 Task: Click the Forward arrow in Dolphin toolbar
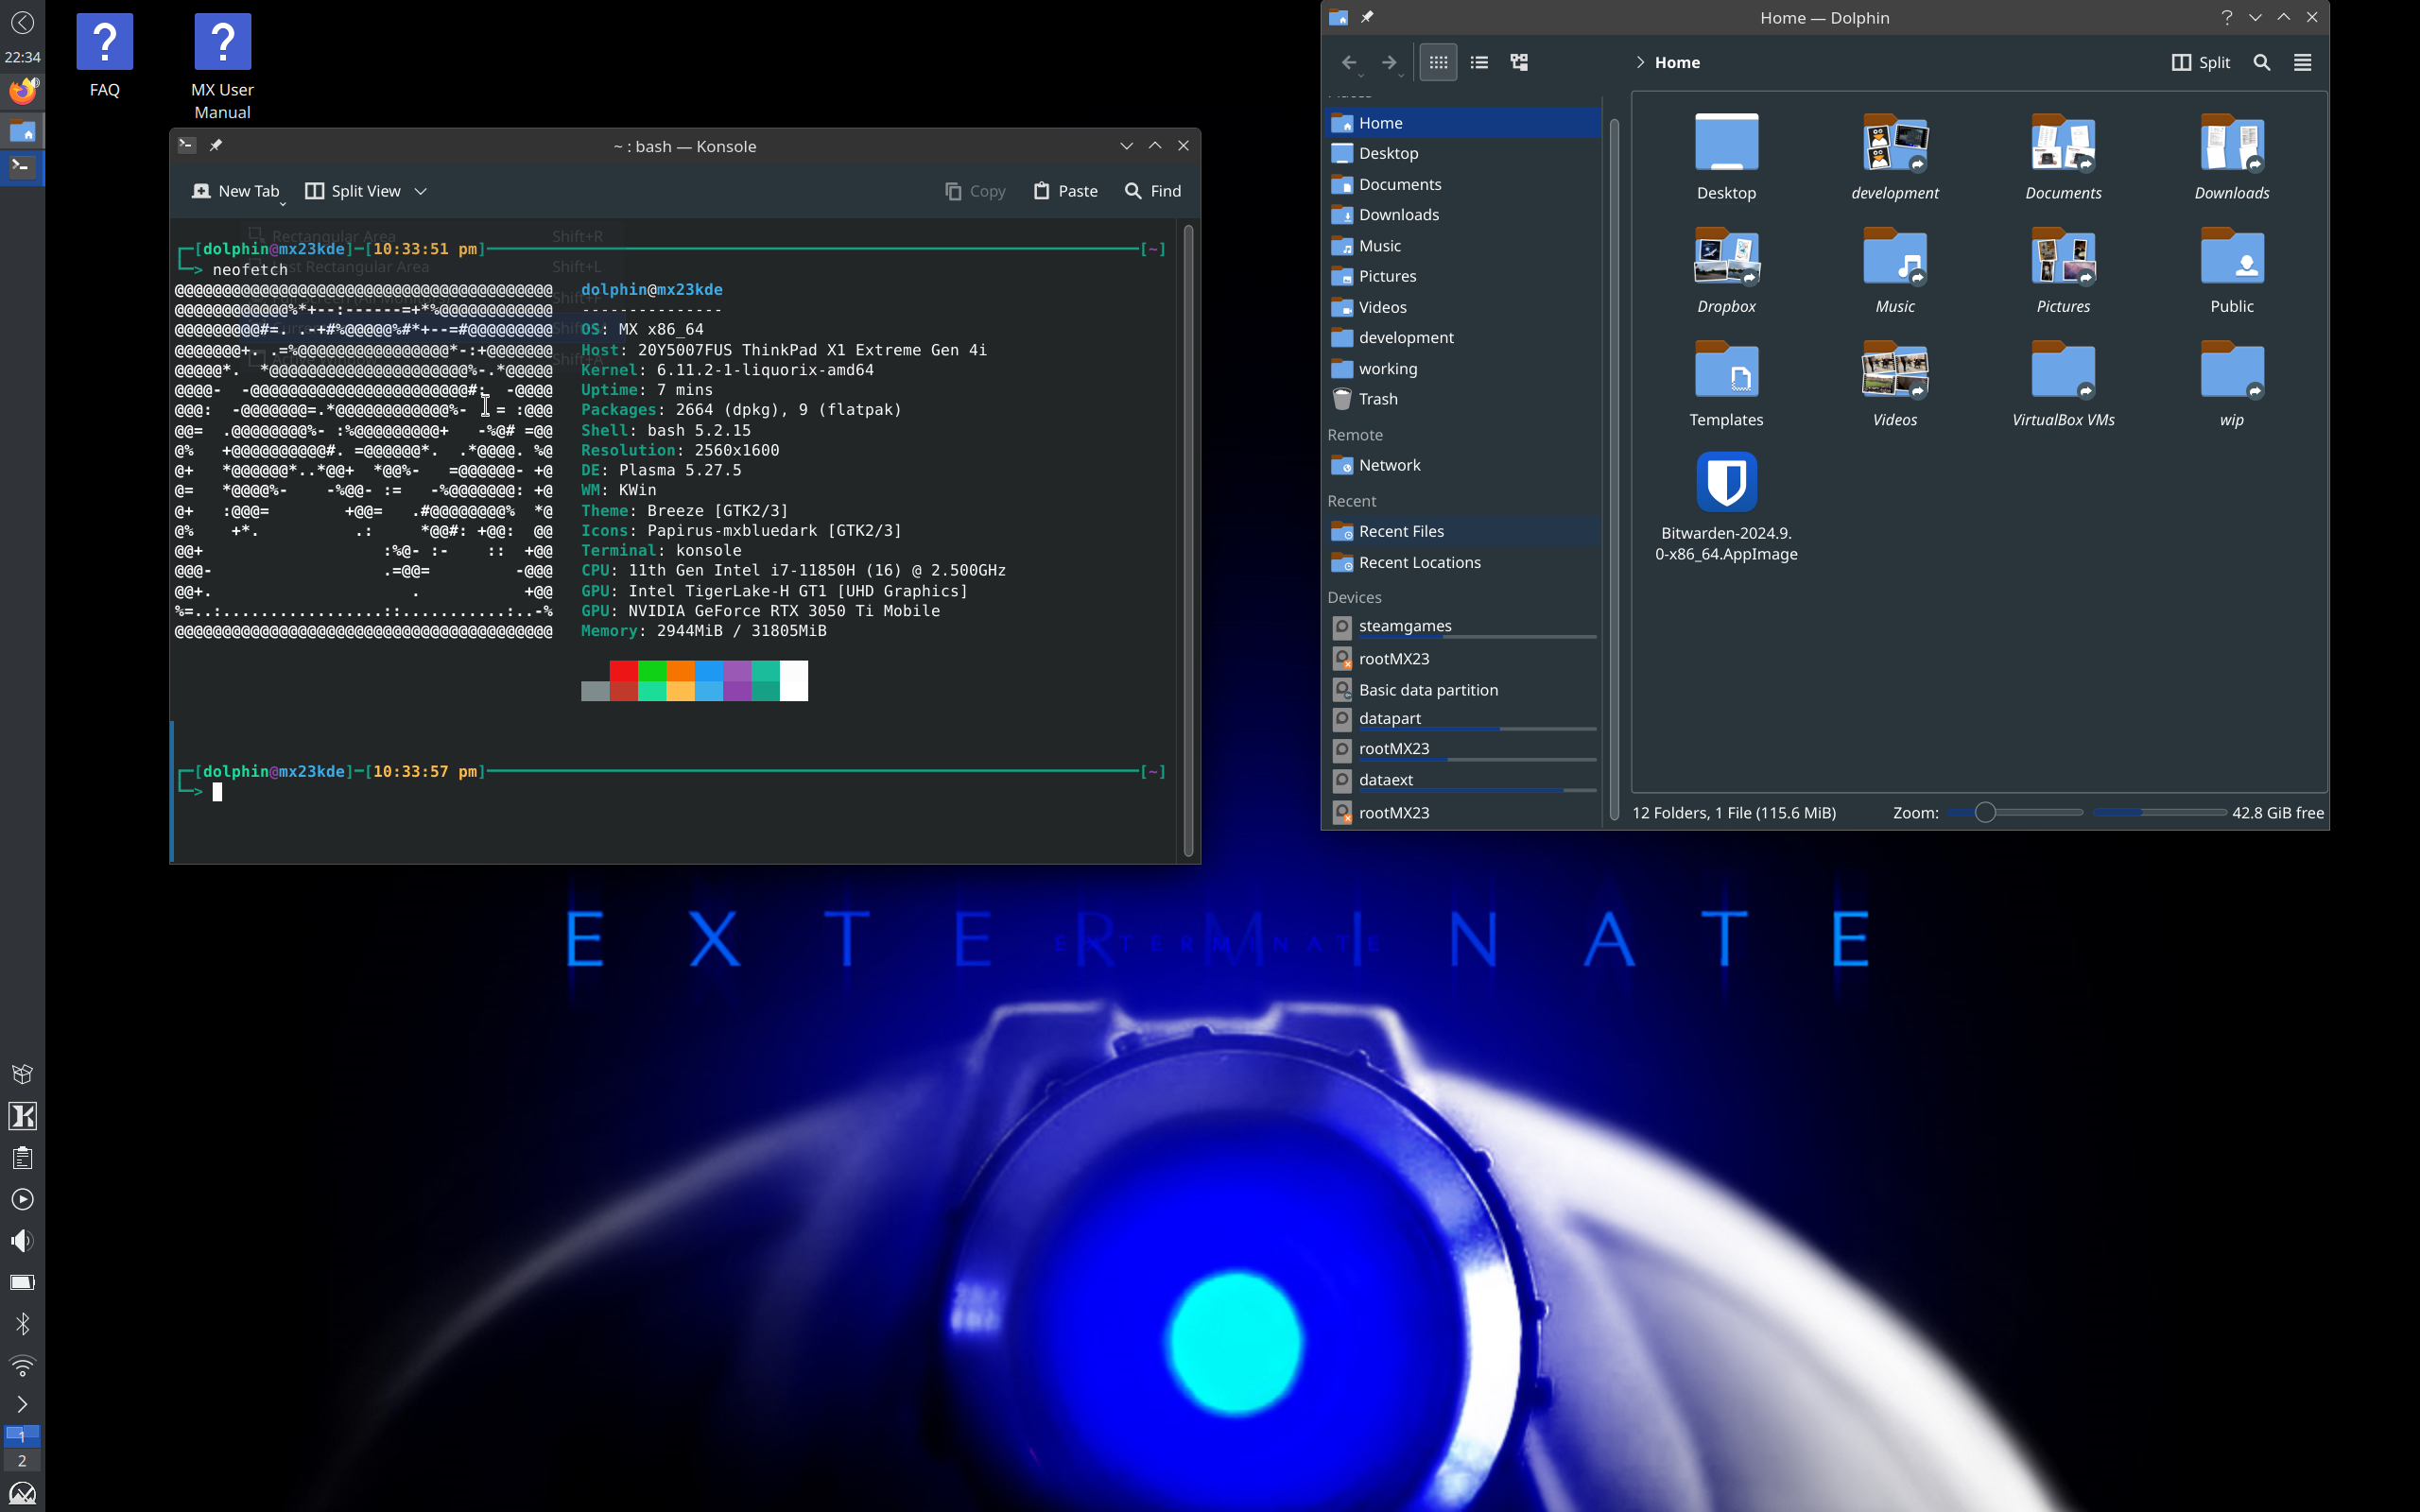pos(1389,62)
